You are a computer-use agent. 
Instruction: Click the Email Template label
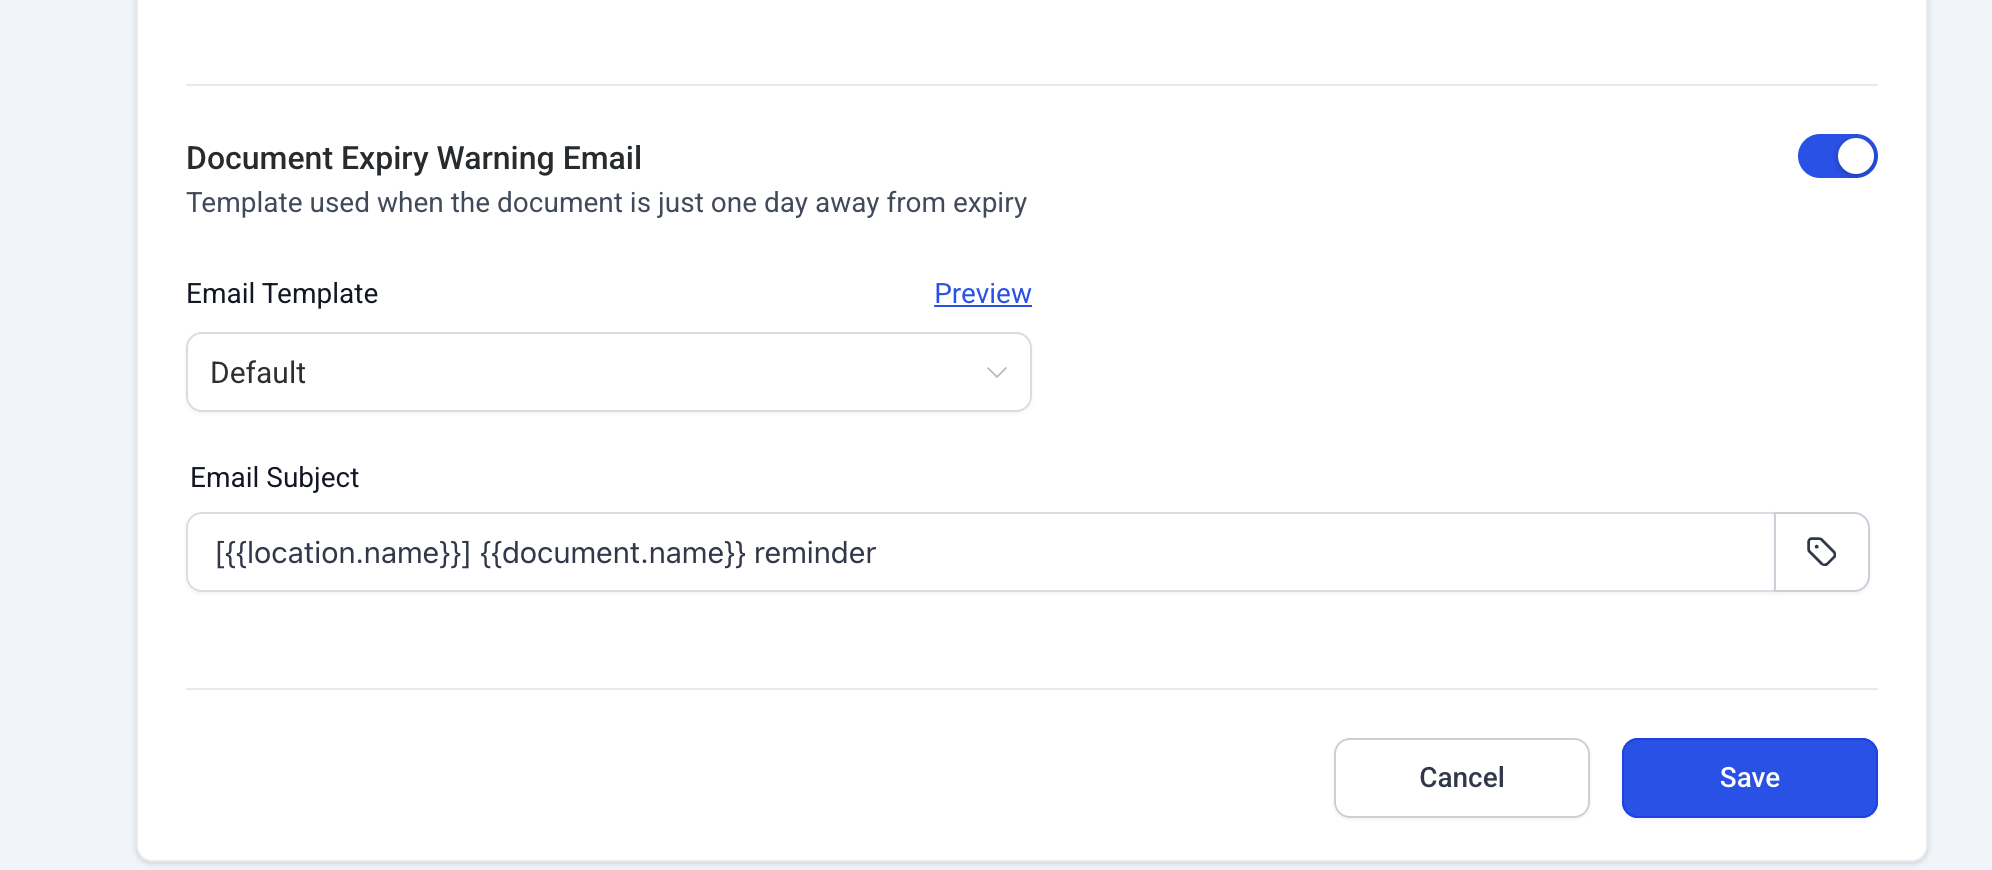[282, 294]
